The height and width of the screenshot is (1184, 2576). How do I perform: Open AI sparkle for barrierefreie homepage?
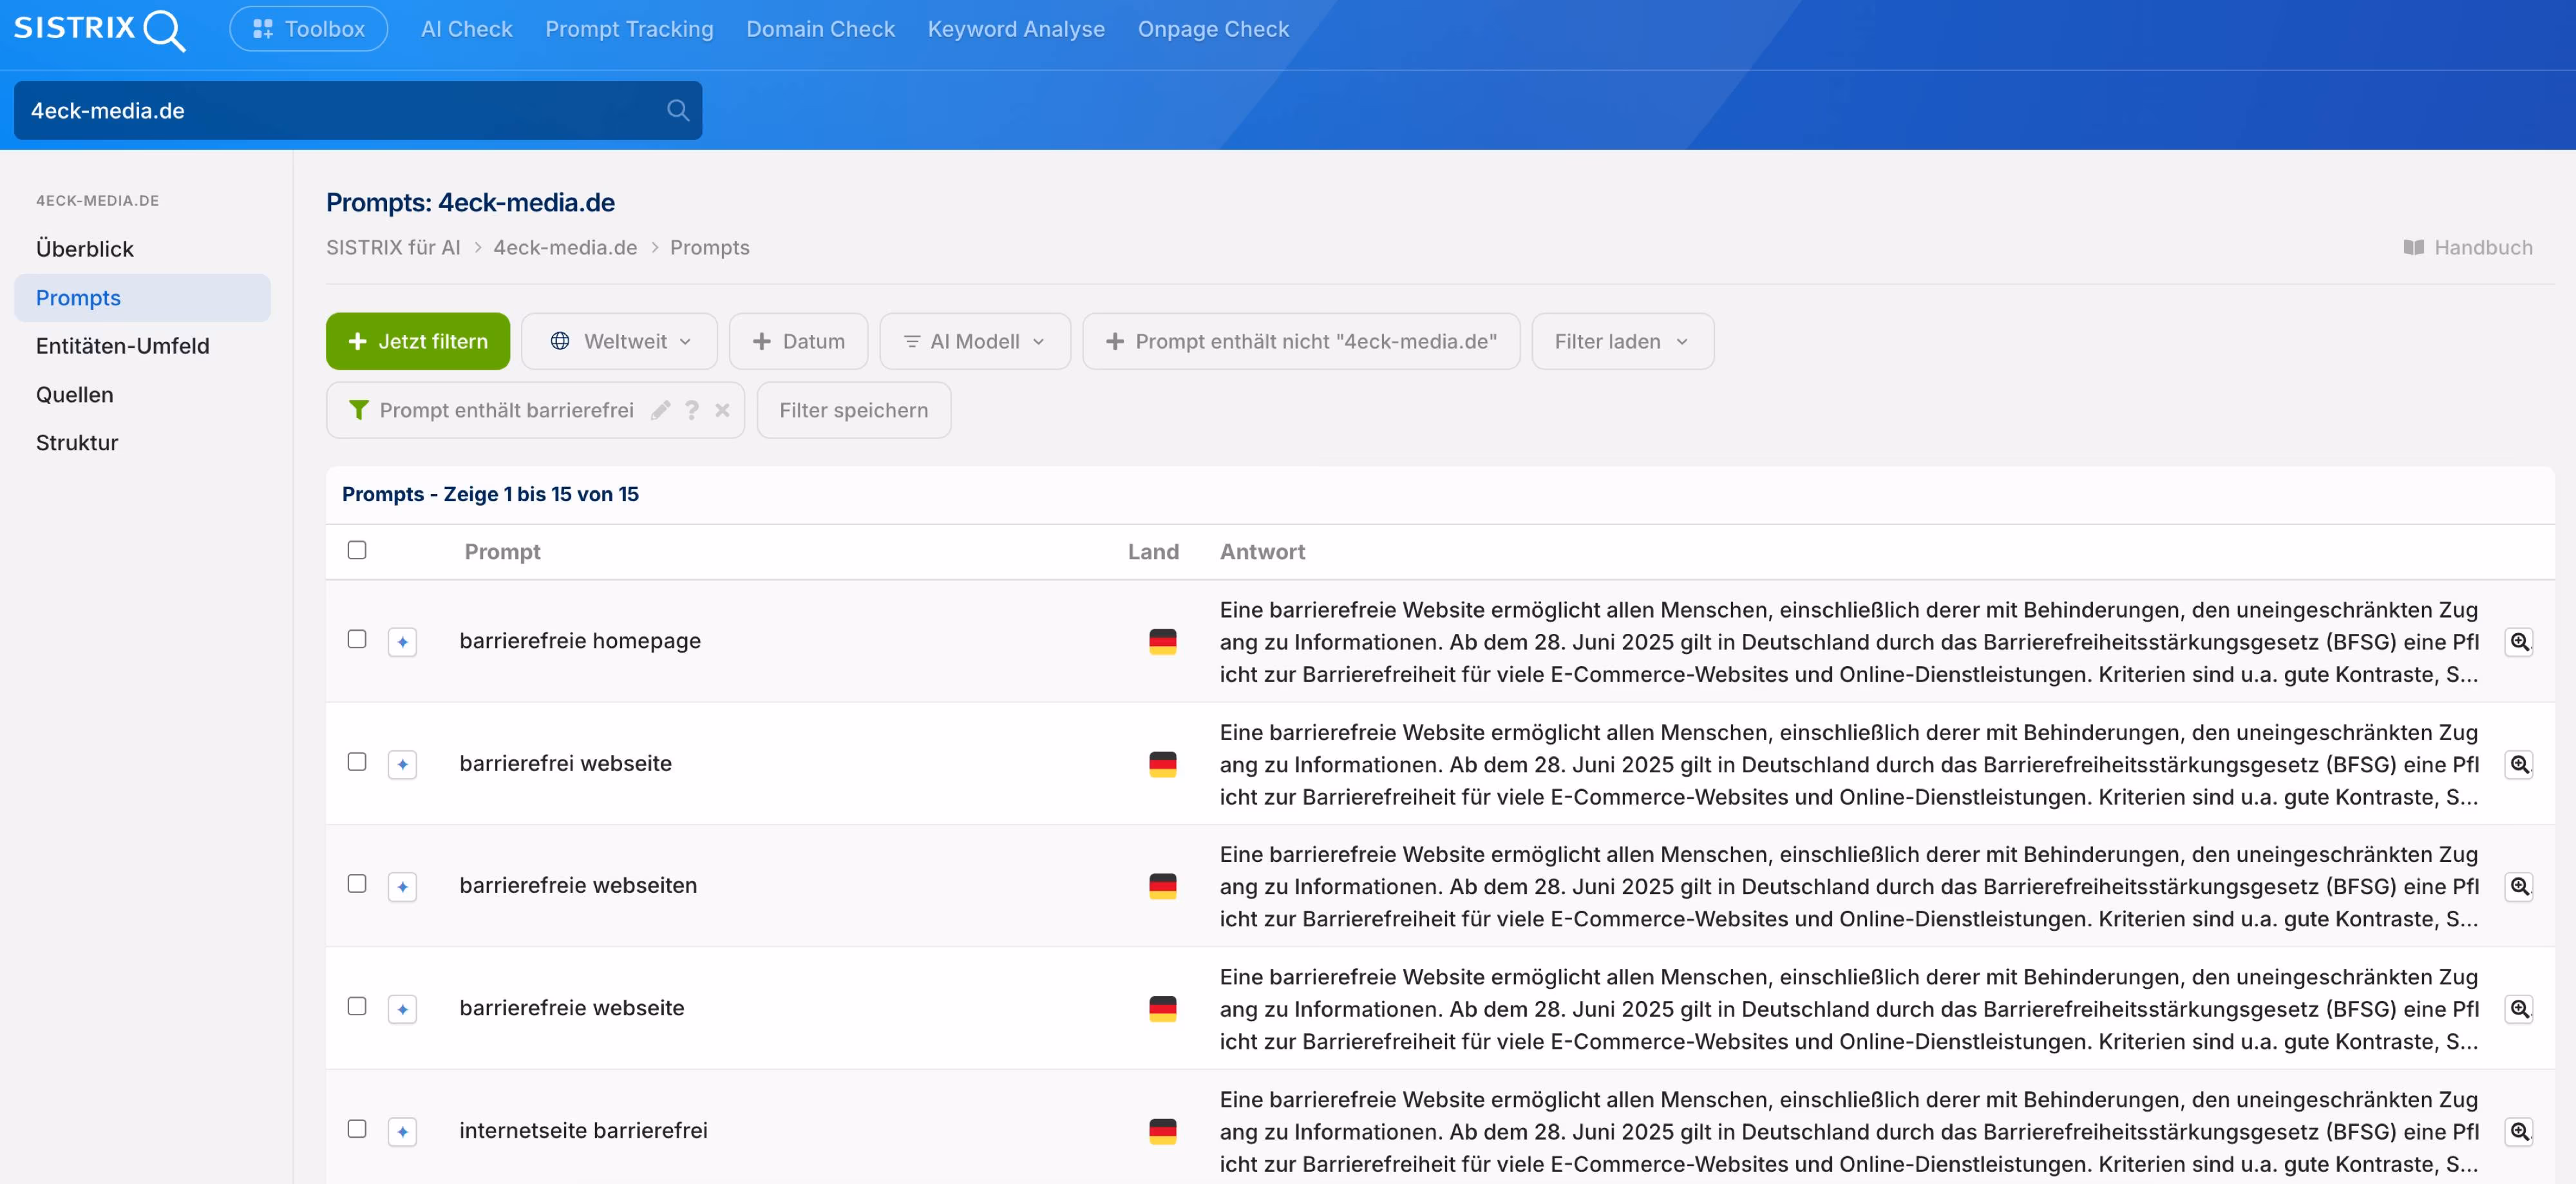402,641
